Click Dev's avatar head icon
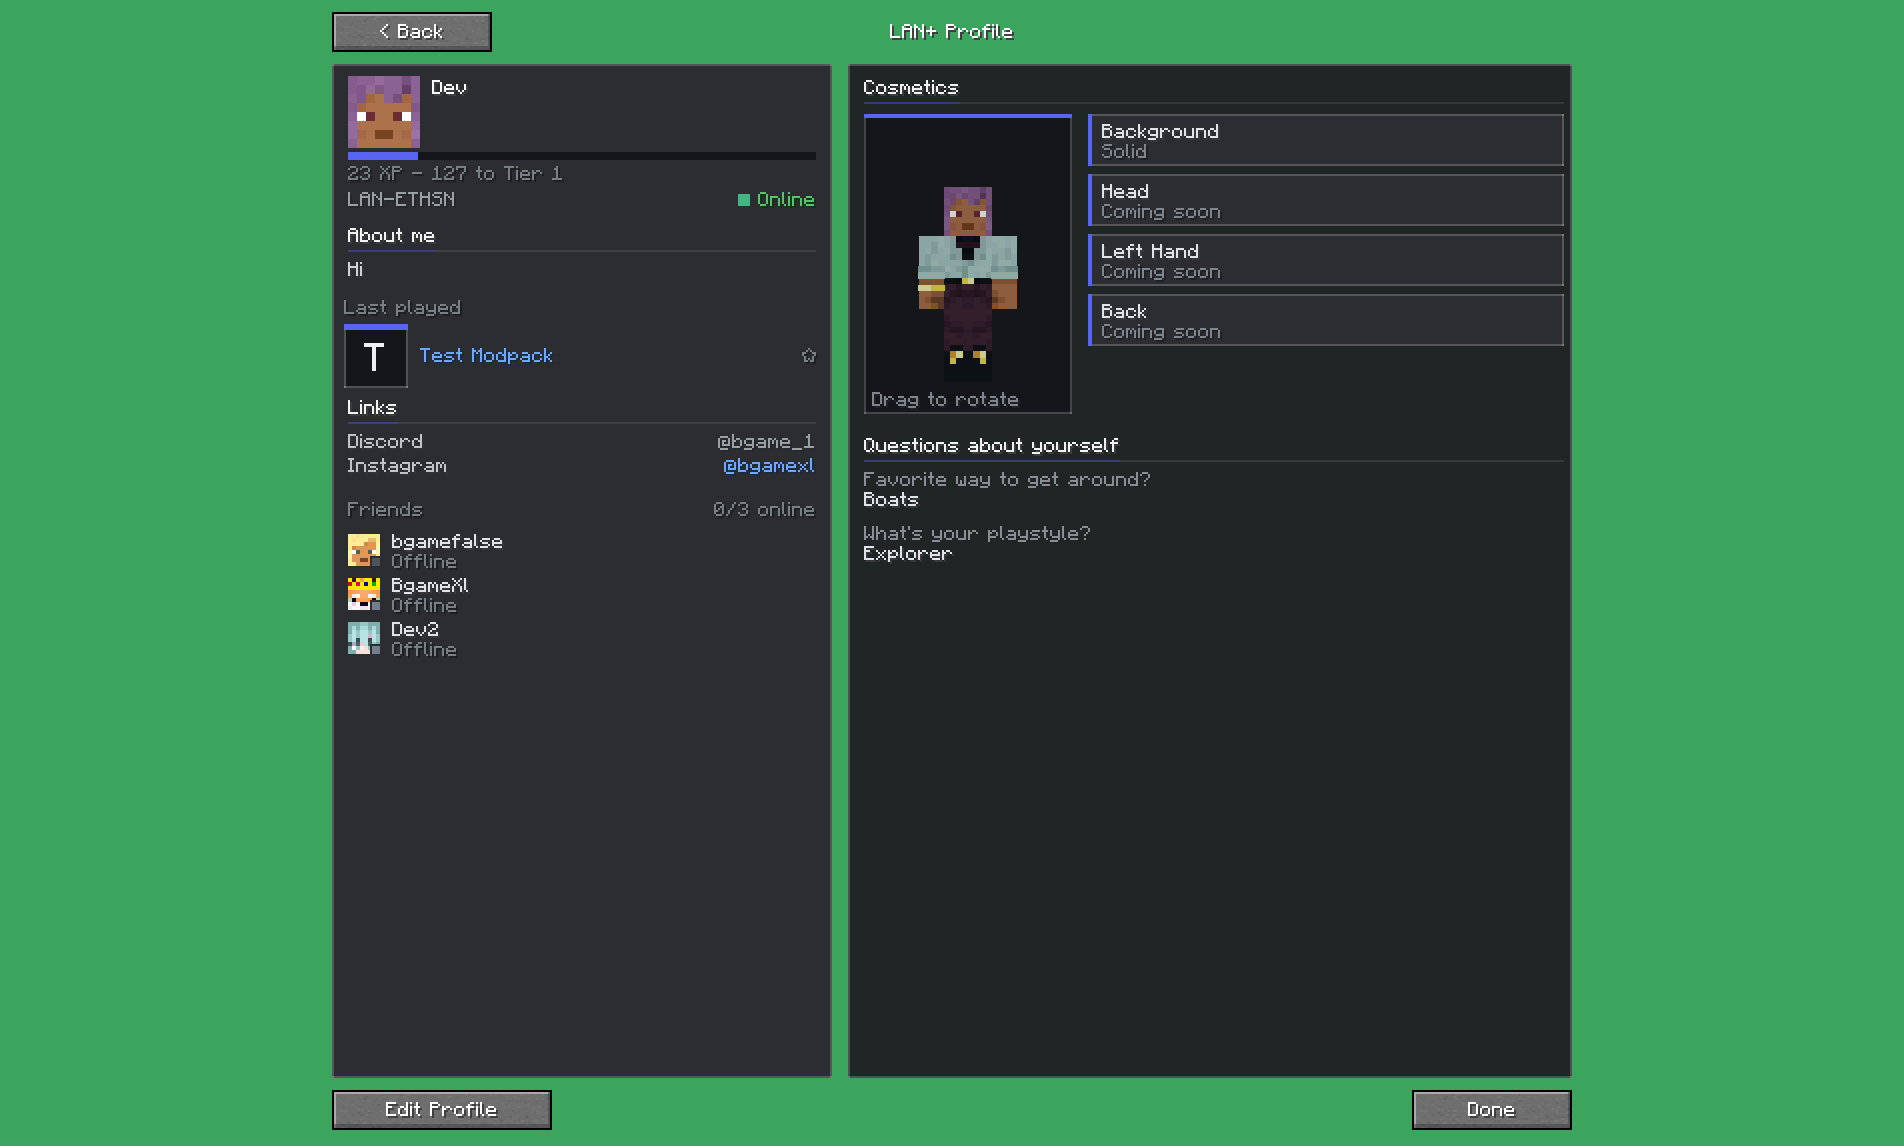This screenshot has height=1146, width=1904. click(384, 112)
